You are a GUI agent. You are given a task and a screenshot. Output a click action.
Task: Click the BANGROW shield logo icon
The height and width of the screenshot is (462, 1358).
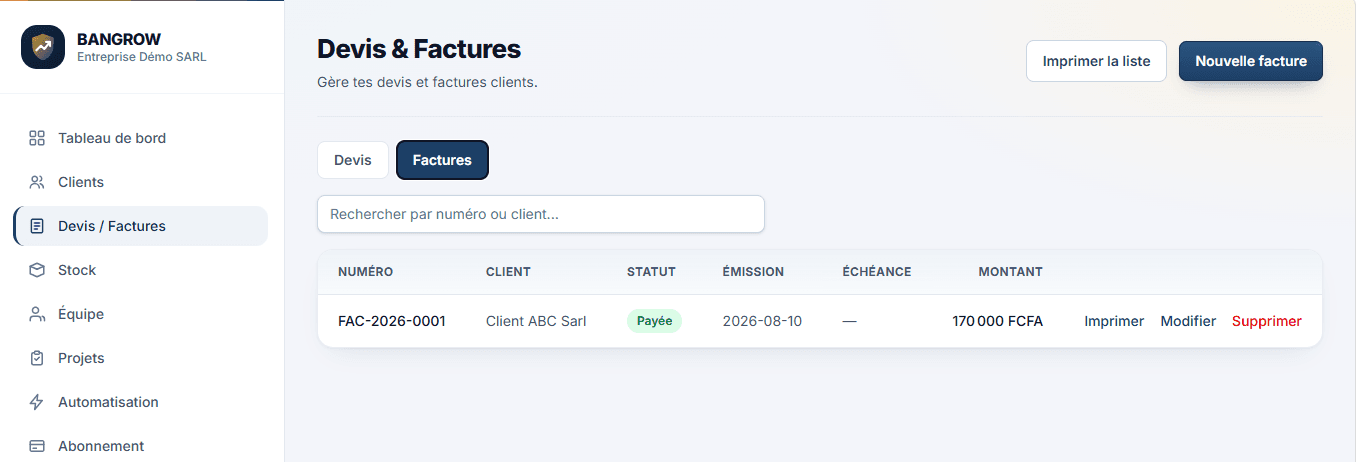[43, 47]
